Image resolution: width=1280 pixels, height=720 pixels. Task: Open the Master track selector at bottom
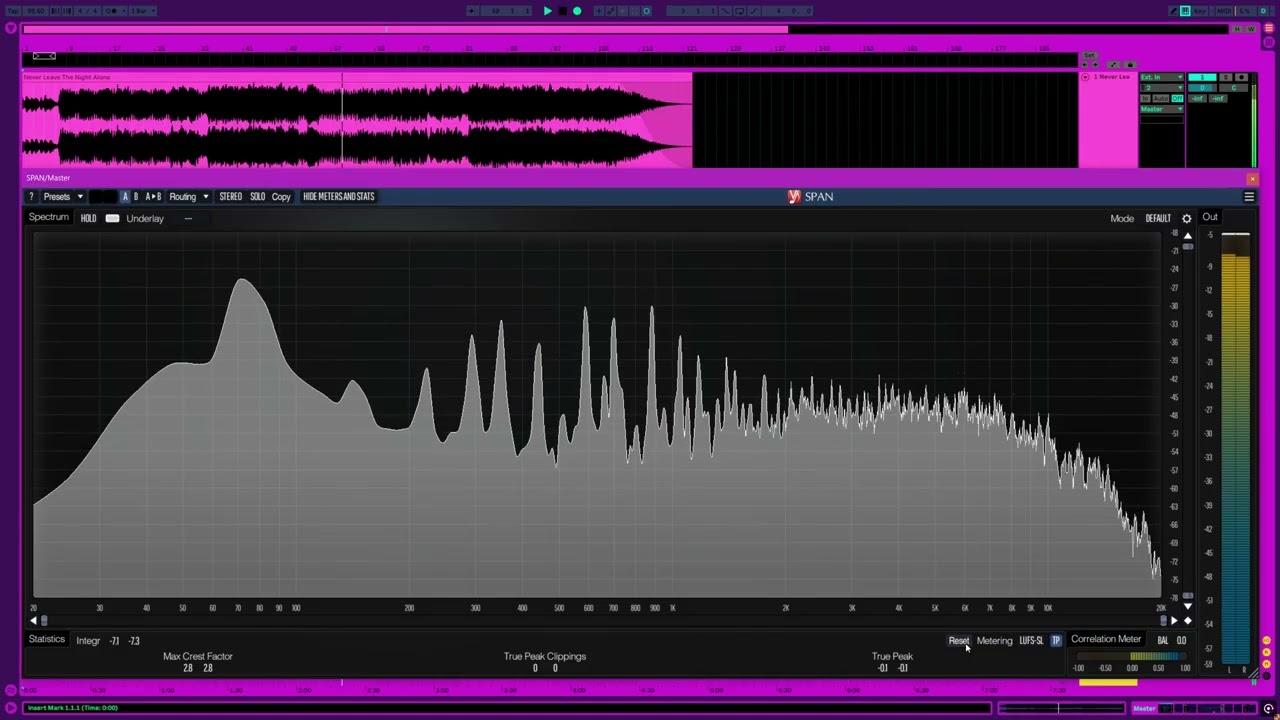[x=1144, y=708]
